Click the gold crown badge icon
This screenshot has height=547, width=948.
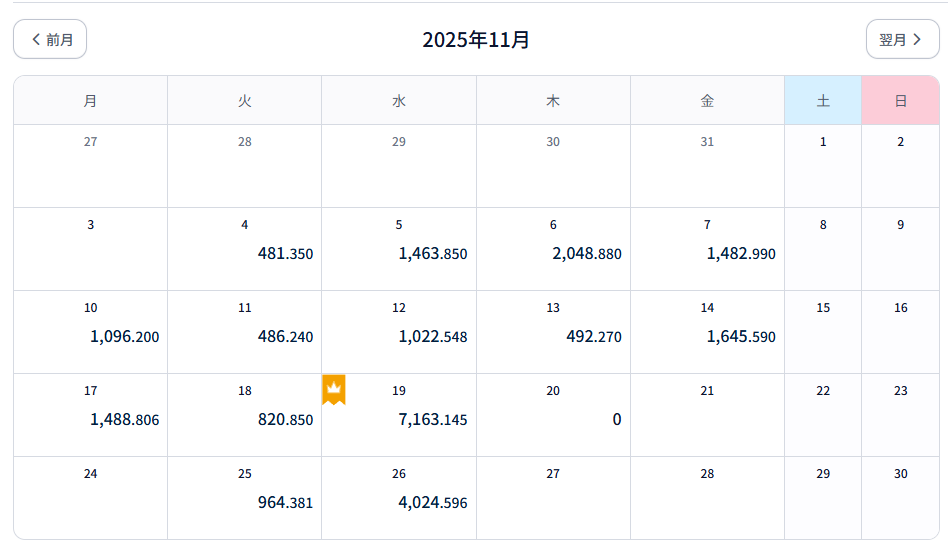(334, 389)
